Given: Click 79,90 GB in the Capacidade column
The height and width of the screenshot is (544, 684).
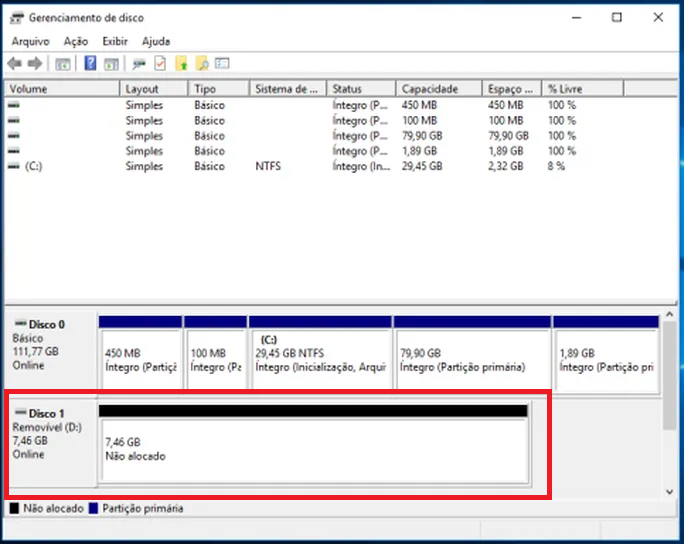Looking at the screenshot, I should pos(422,136).
